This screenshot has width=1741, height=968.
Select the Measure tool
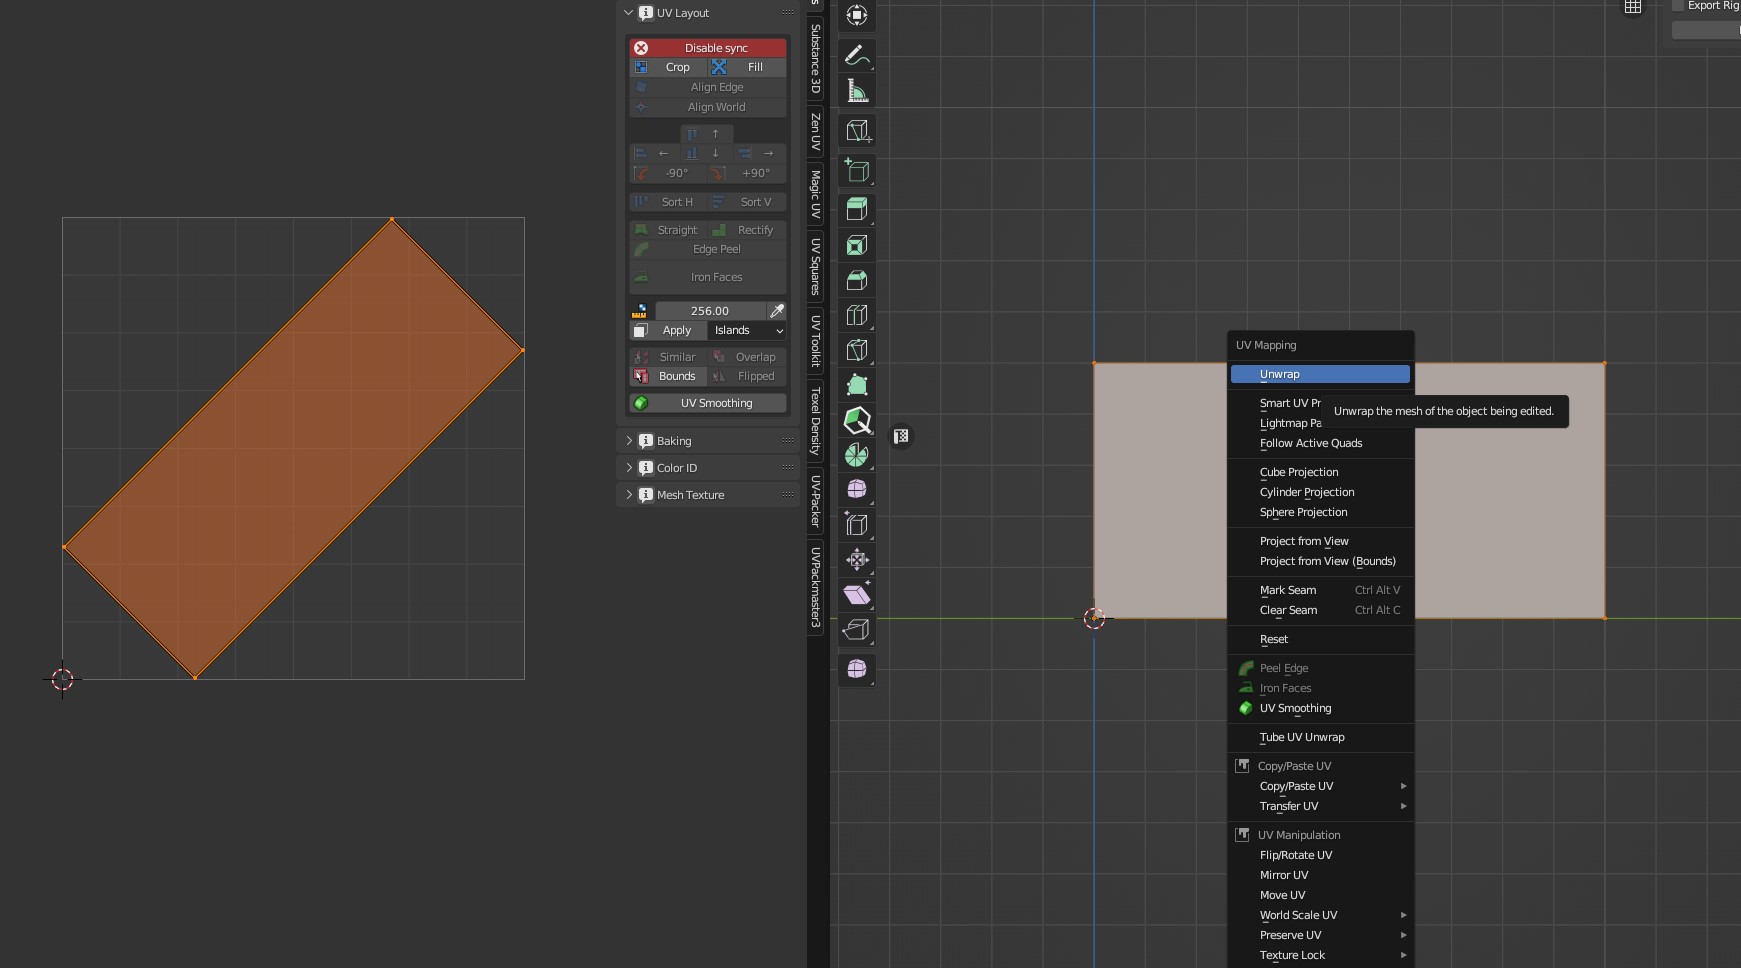tap(857, 91)
